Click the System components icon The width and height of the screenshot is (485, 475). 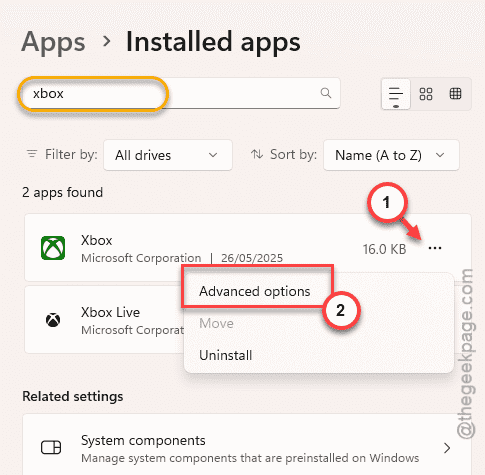pyautogui.click(x=51, y=447)
